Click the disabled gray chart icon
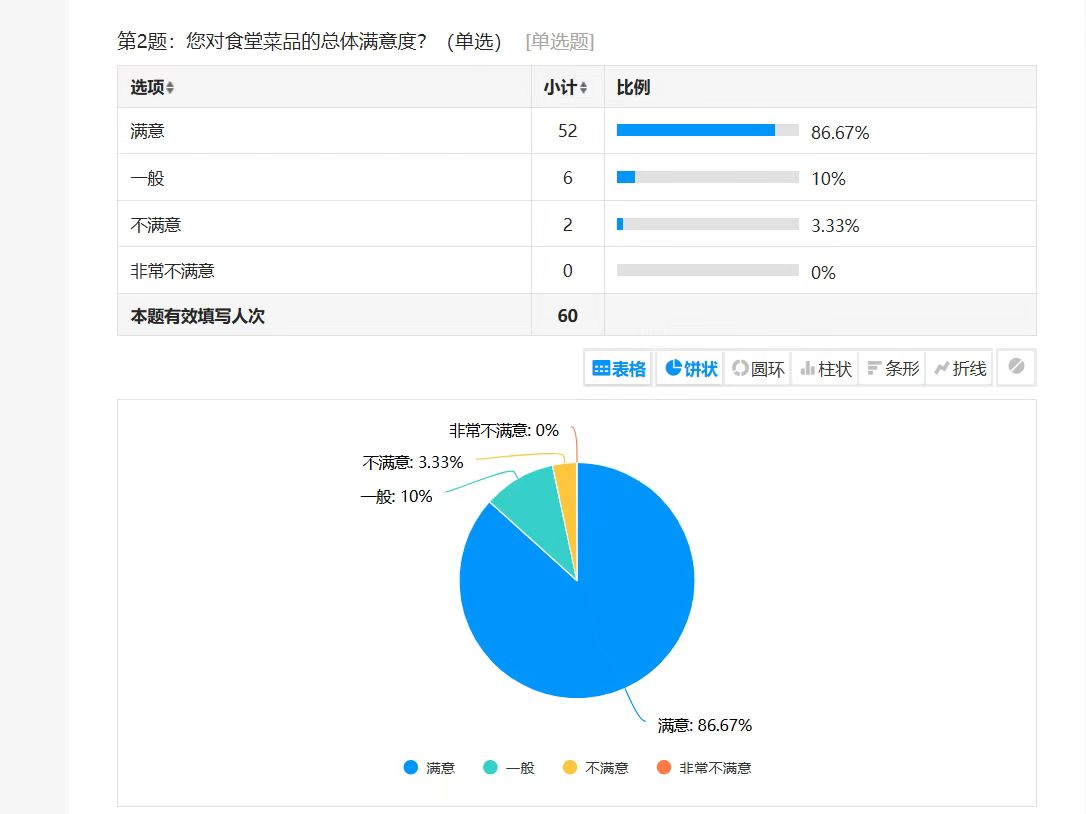Viewport: 1086px width, 814px height. point(1015,368)
